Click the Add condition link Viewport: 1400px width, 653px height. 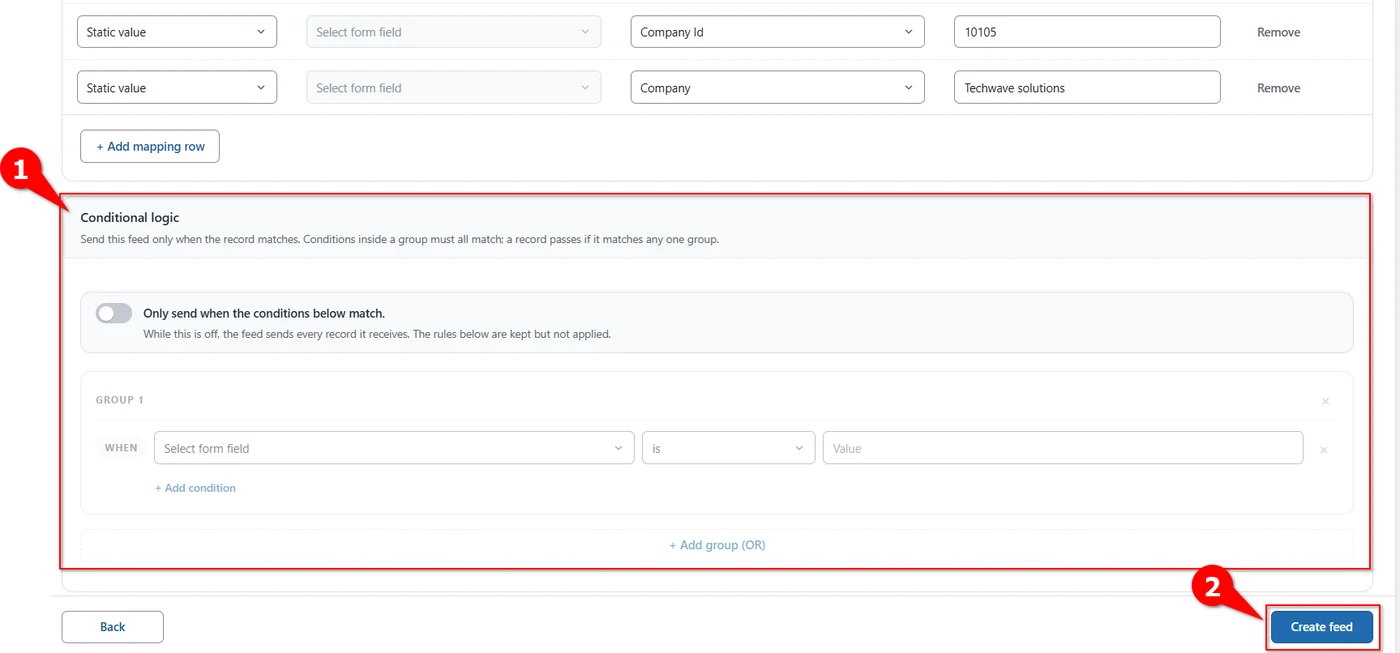(x=195, y=488)
